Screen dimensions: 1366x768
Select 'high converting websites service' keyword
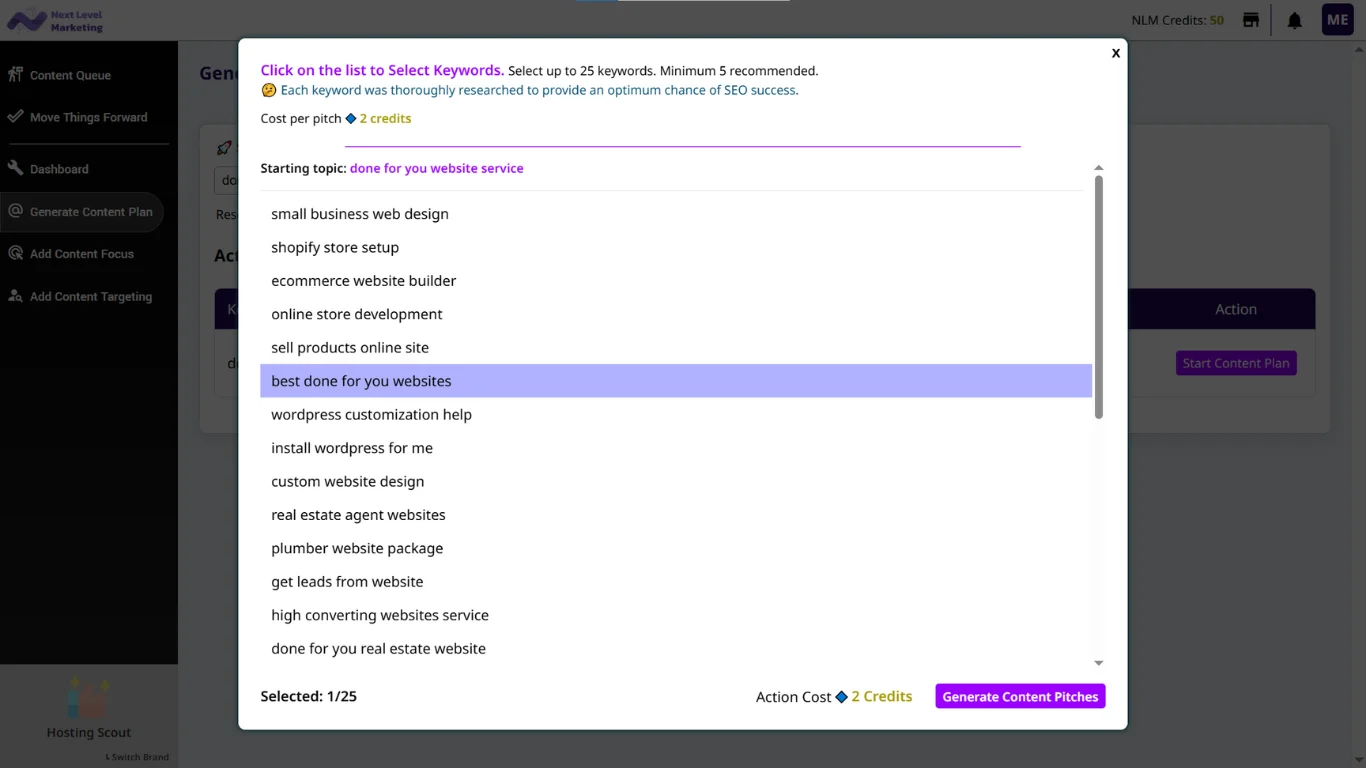(380, 616)
